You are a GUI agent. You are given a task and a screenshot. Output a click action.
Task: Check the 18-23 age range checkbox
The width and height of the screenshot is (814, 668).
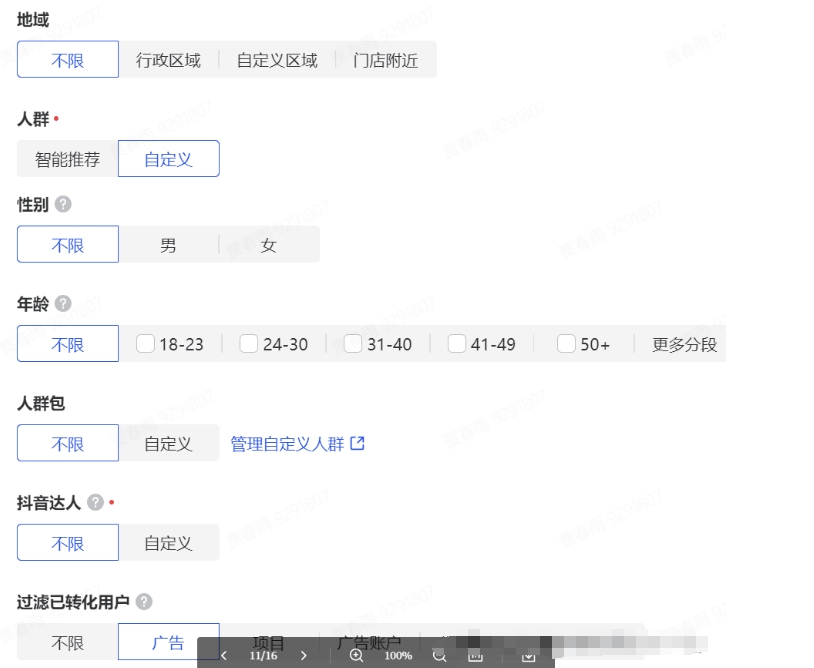pos(145,344)
